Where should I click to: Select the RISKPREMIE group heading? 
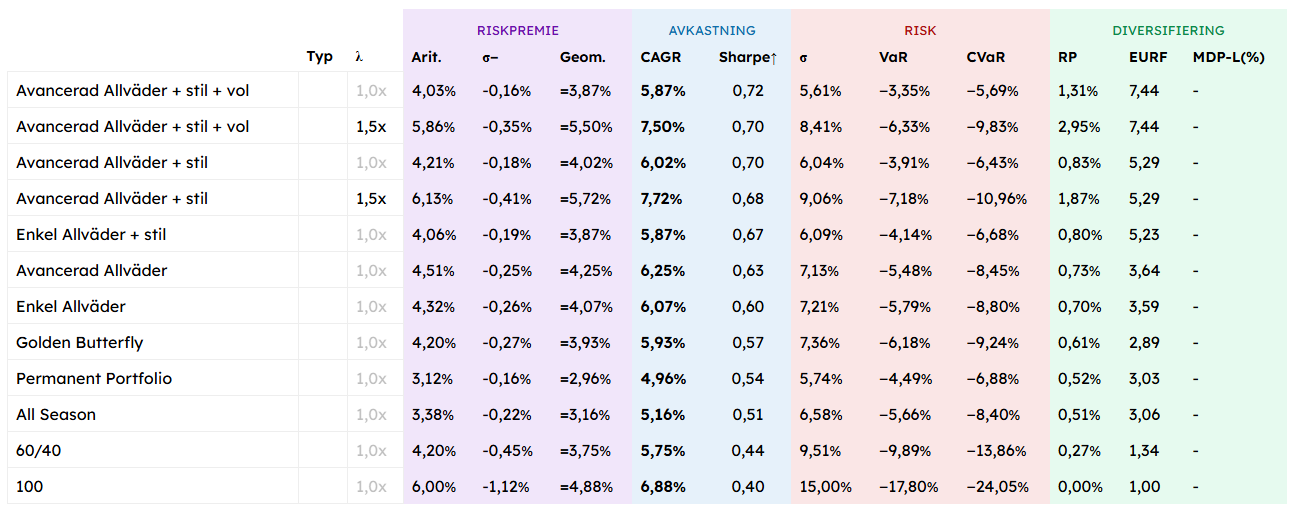[x=517, y=30]
